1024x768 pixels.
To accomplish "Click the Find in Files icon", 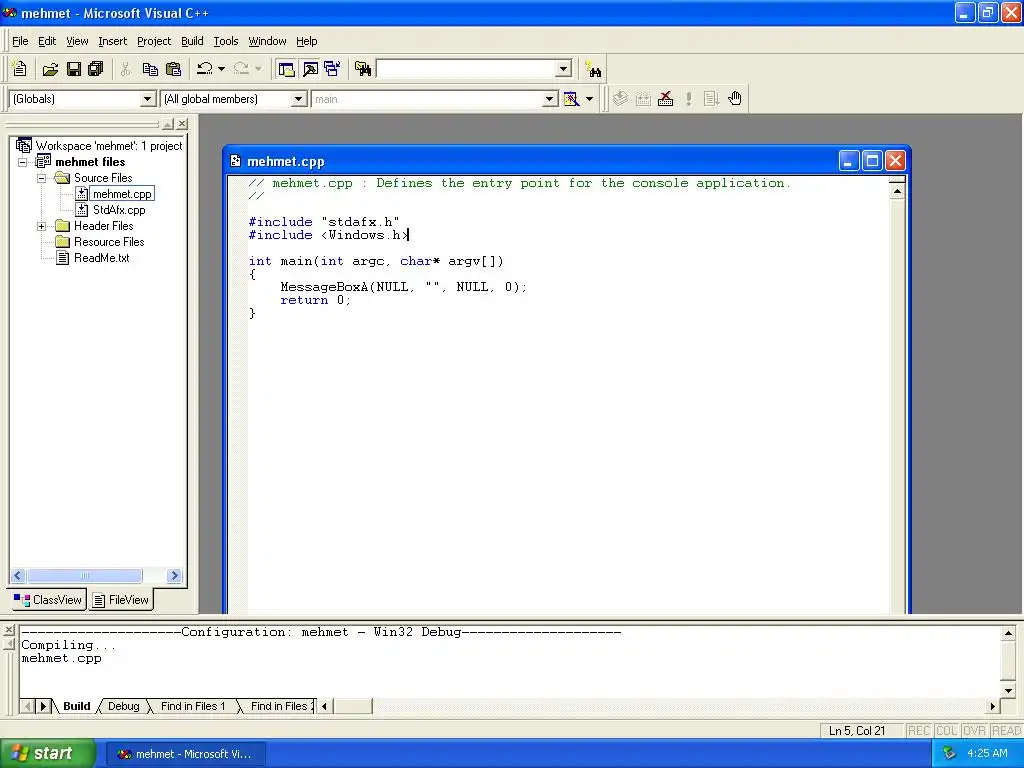I will click(363, 69).
